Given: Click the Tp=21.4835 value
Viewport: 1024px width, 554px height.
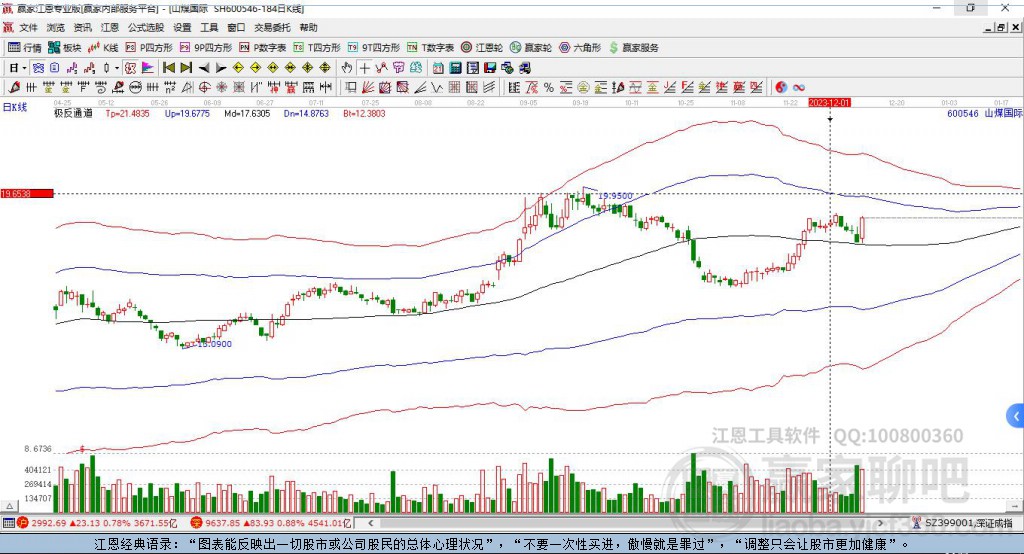Looking at the screenshot, I should (x=127, y=113).
